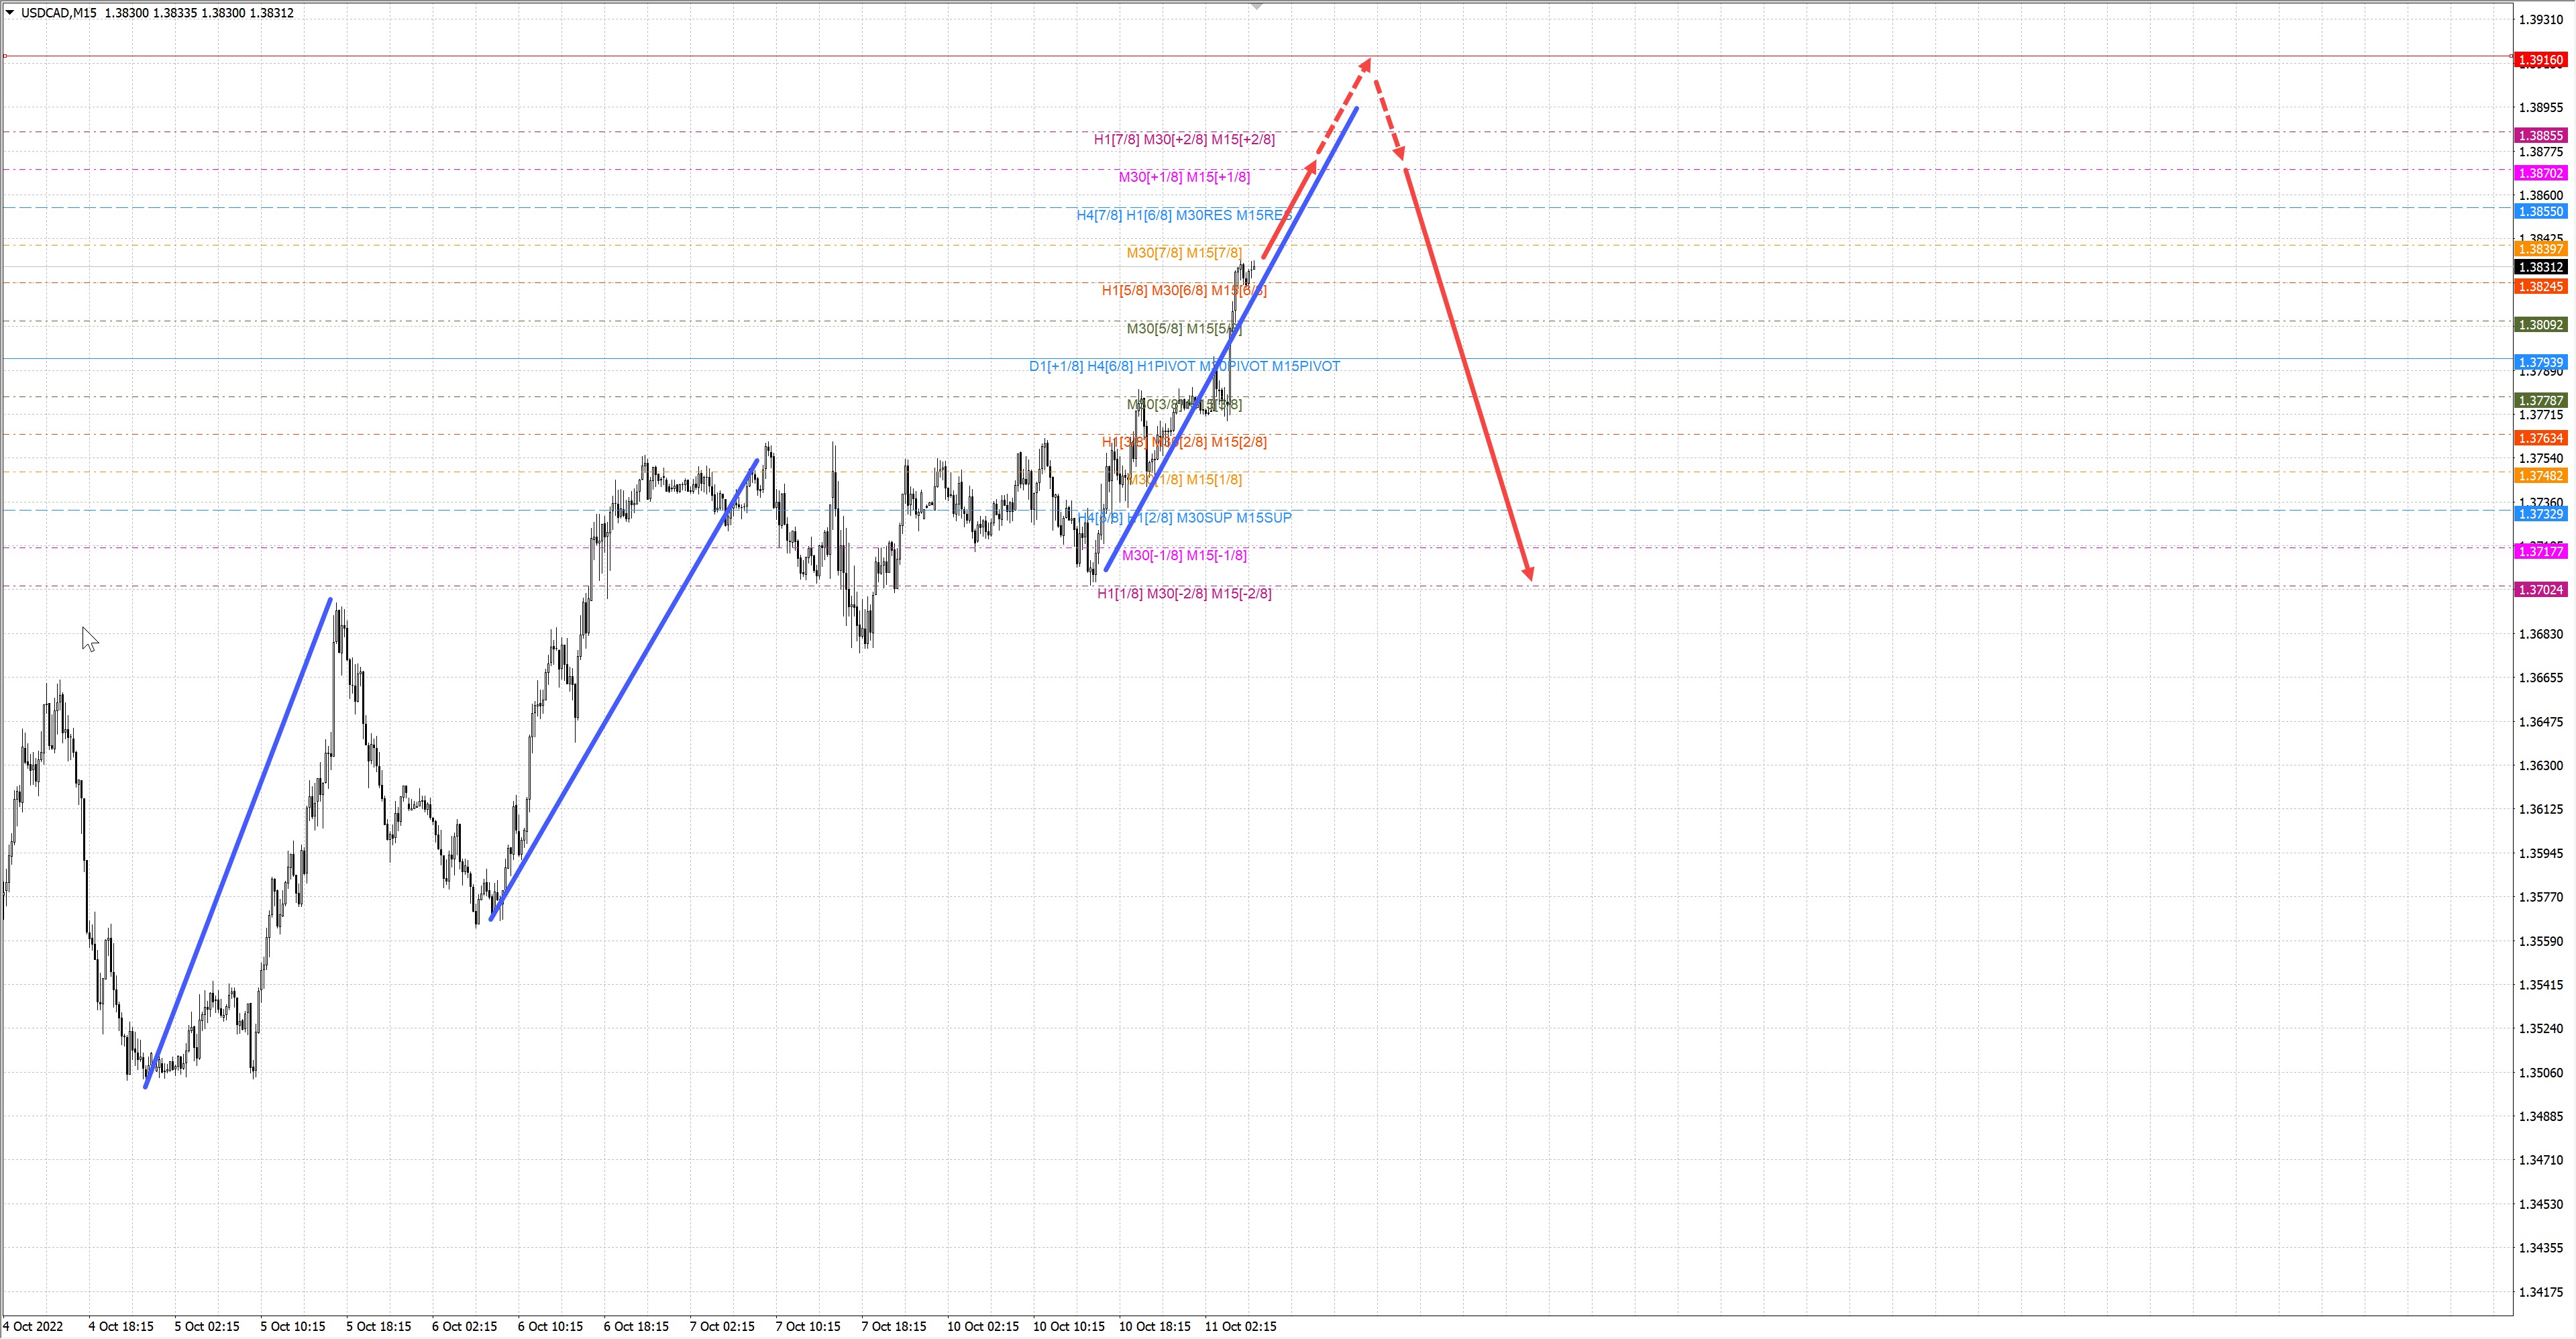2576x1339 pixels.
Task: Click the '11 Oct 02:15' time axis label
Action: tap(1240, 1326)
